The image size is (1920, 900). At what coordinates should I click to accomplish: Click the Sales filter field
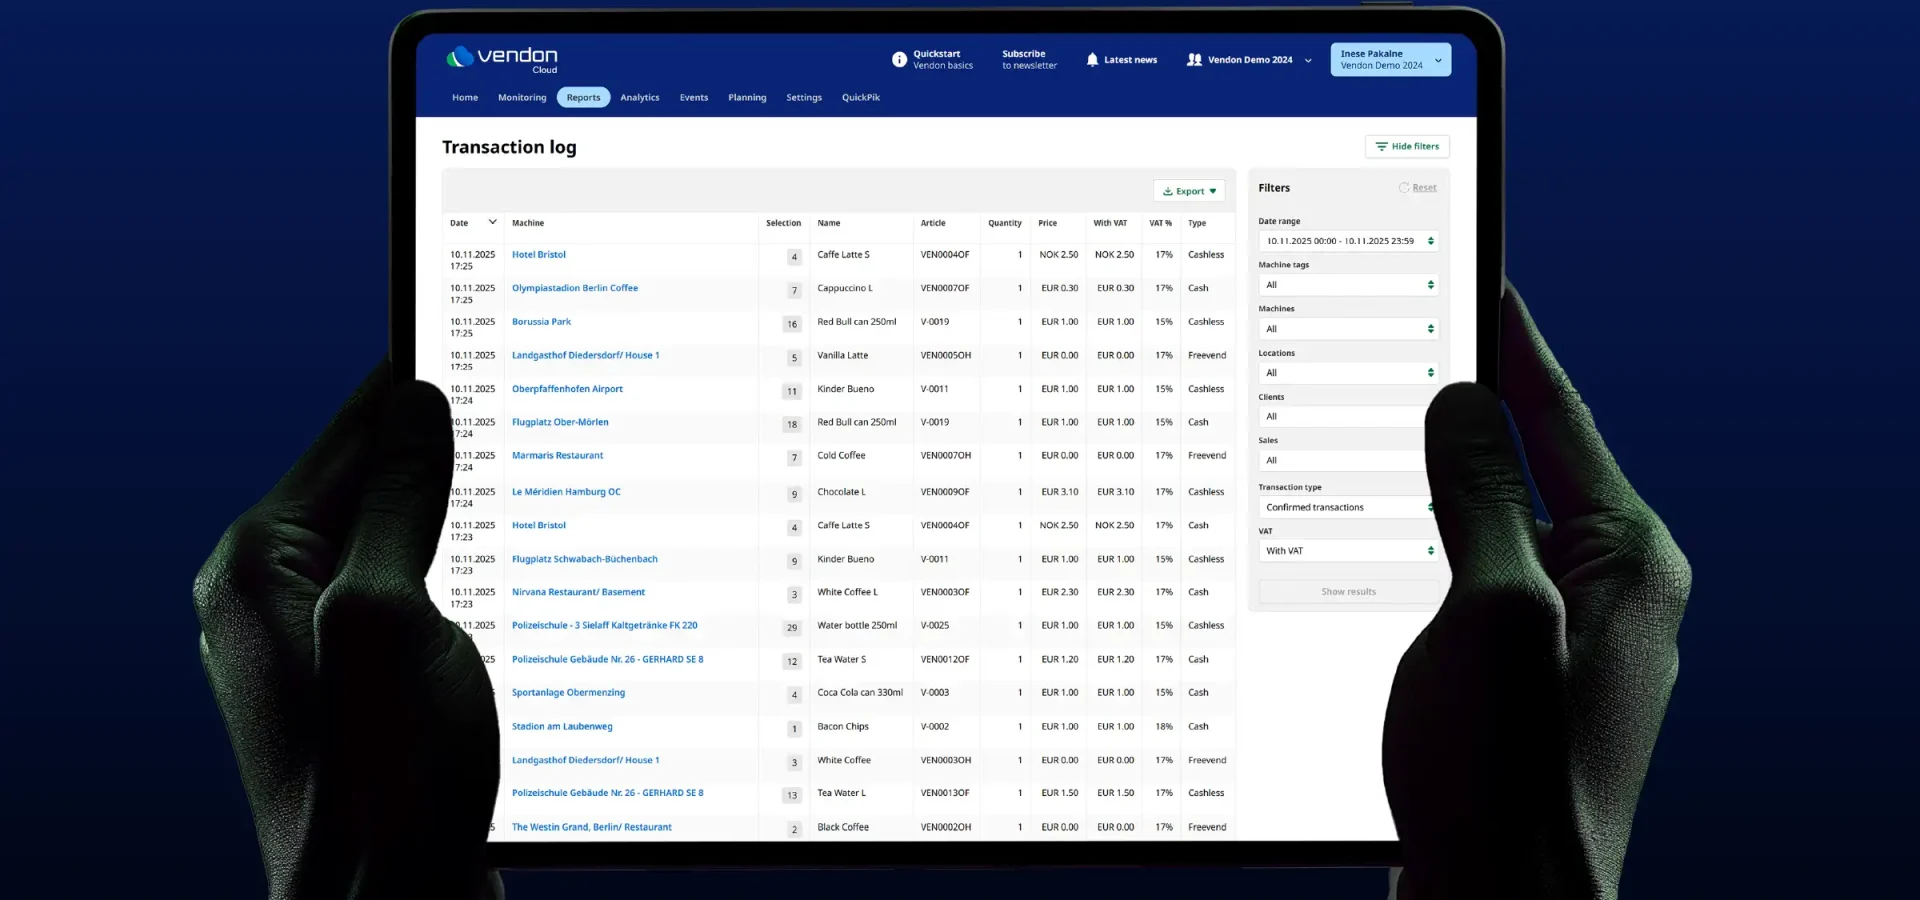[x=1344, y=461]
